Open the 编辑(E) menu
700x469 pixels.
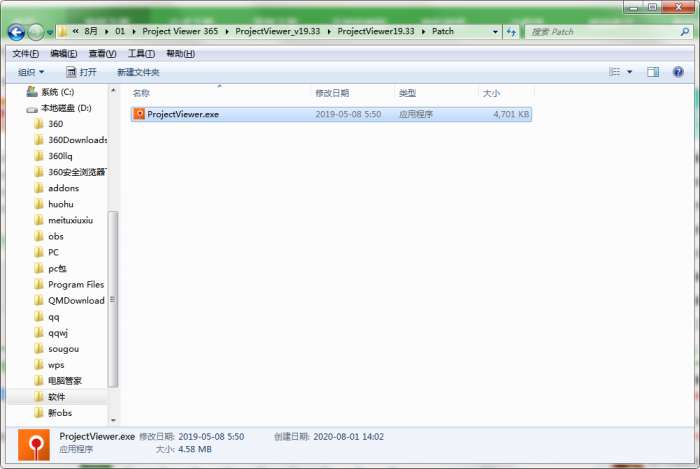[64, 54]
